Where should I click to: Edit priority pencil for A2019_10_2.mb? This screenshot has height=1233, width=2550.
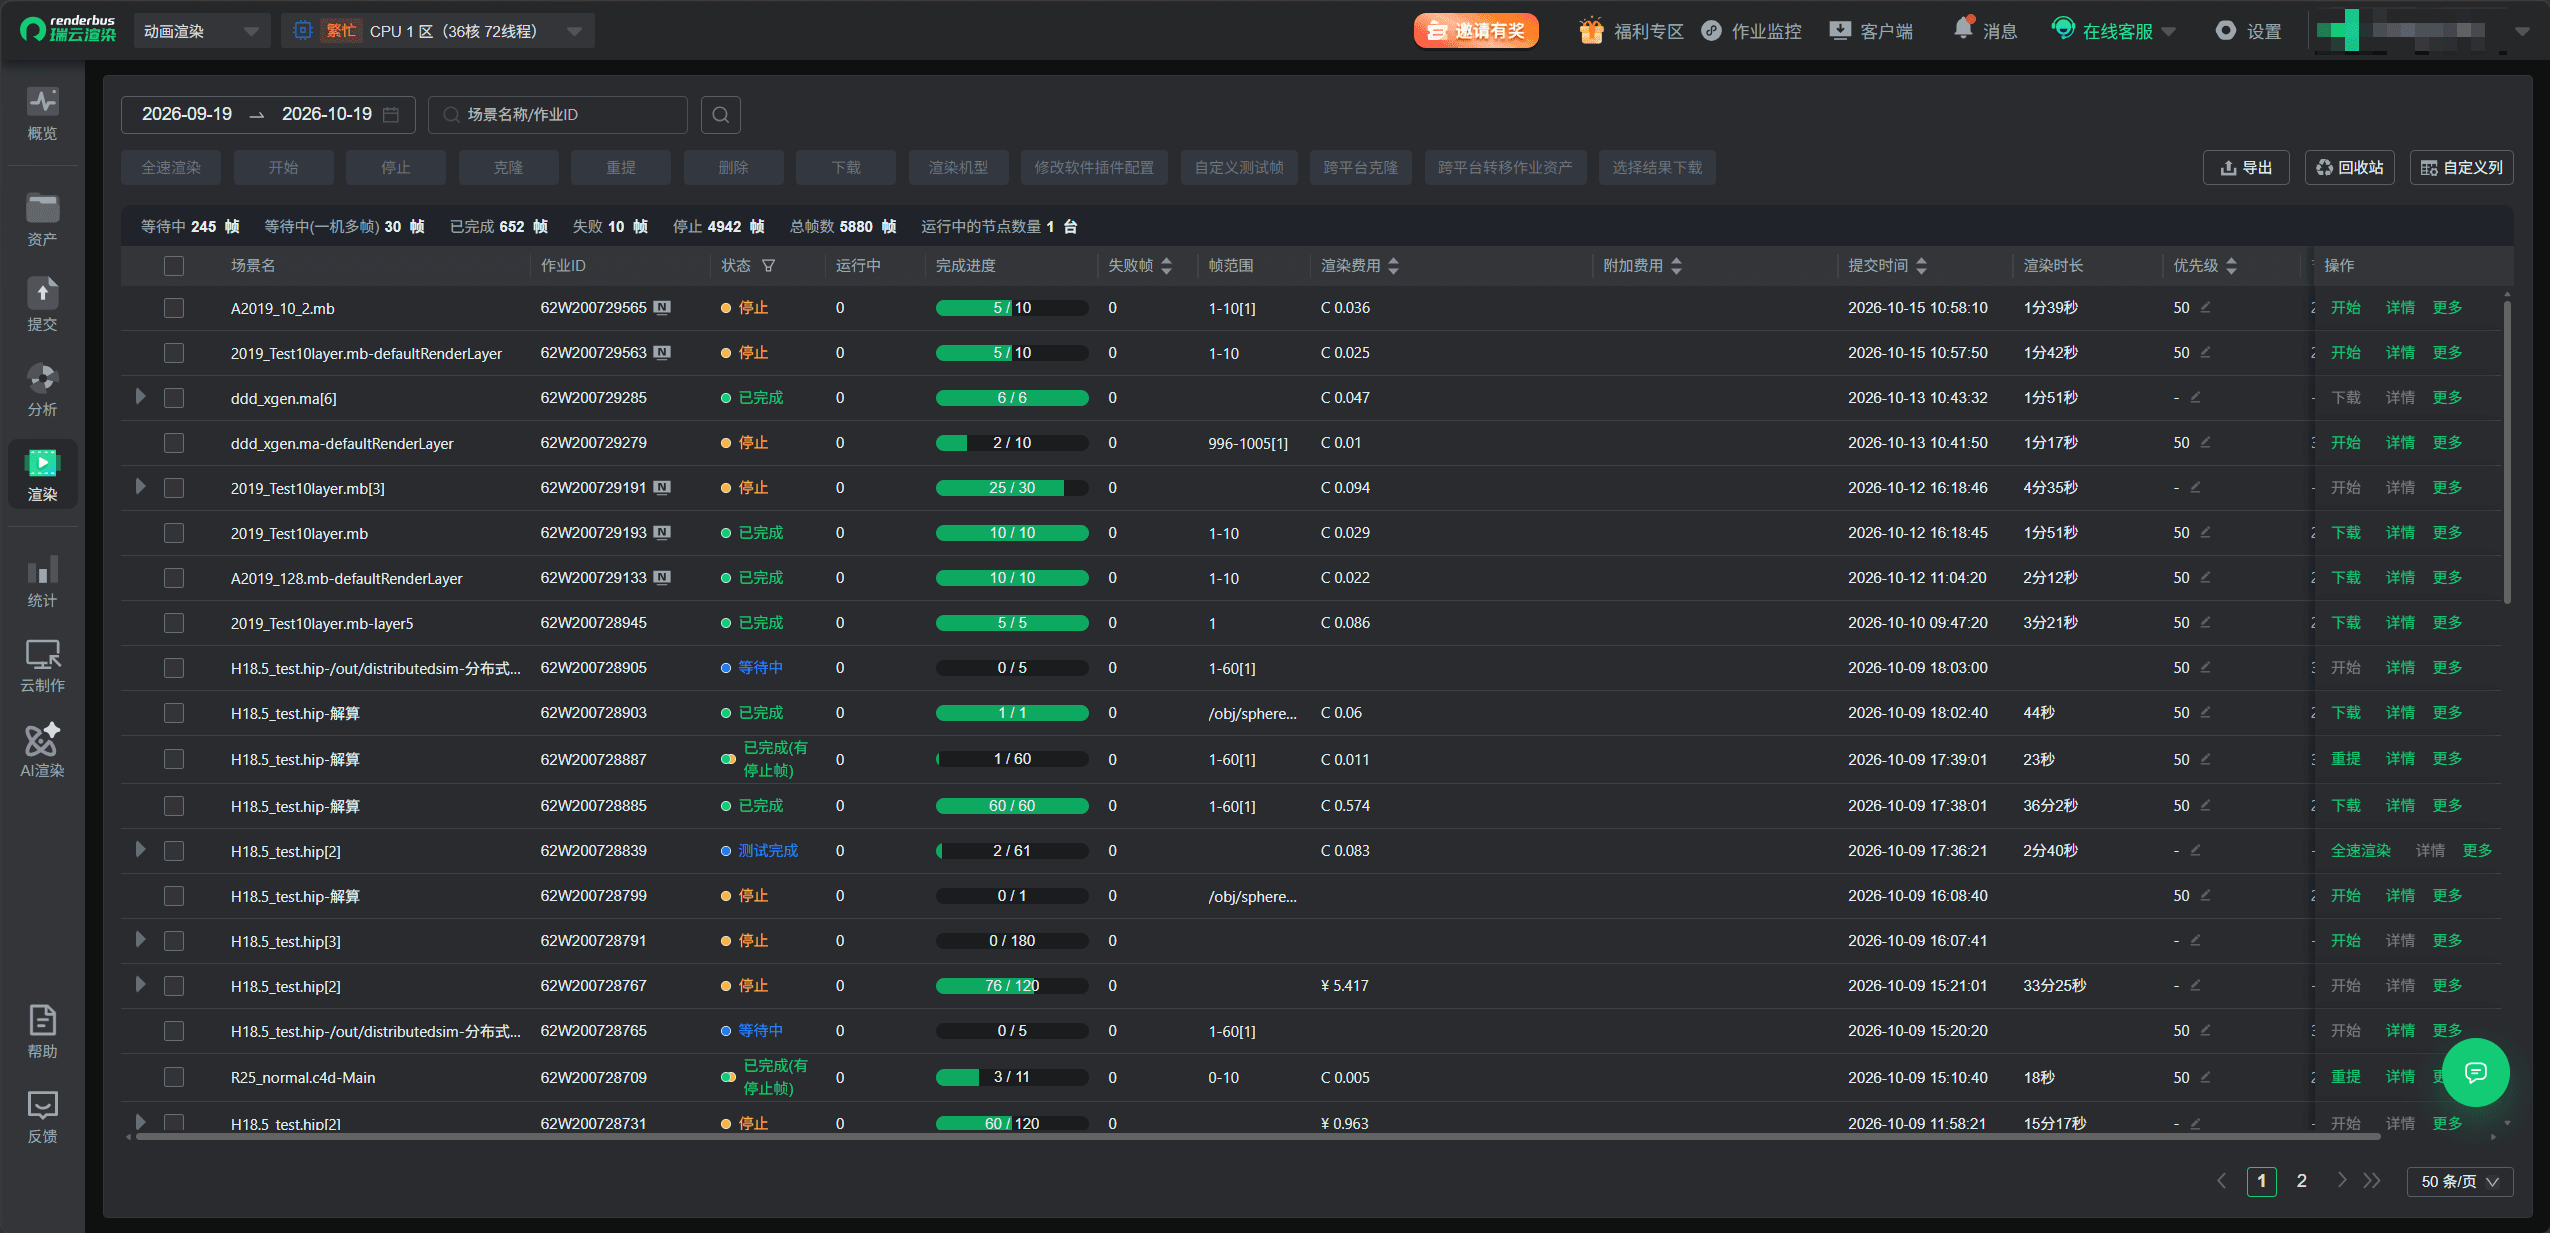(x=2205, y=307)
